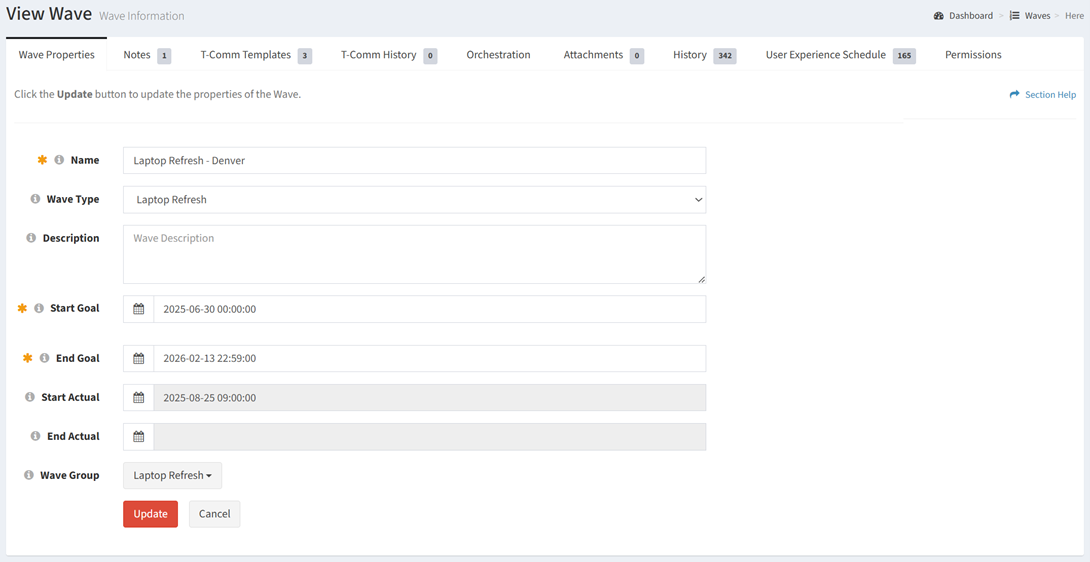
Task: Click info icon next to Description
Action: click(x=31, y=238)
